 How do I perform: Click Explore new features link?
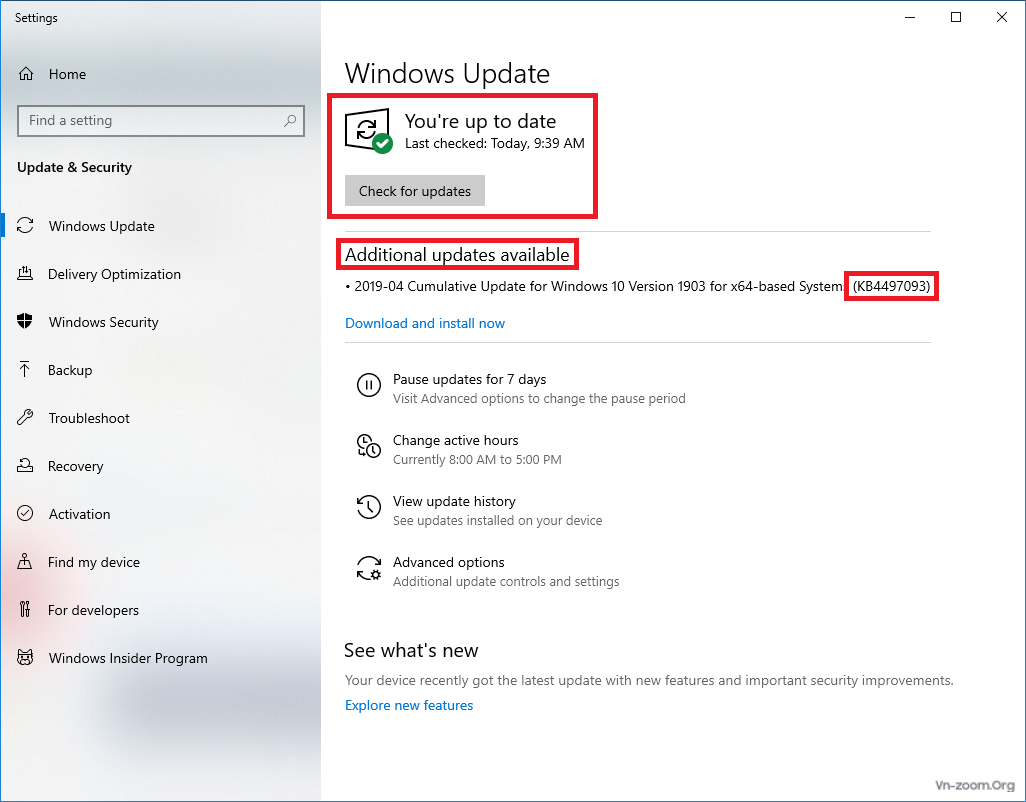[409, 705]
